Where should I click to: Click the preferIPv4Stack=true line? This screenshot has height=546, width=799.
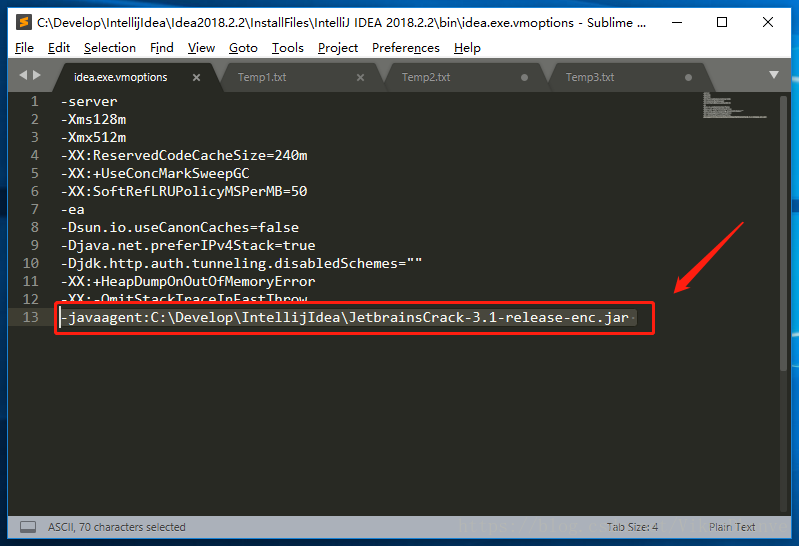pyautogui.click(x=188, y=245)
